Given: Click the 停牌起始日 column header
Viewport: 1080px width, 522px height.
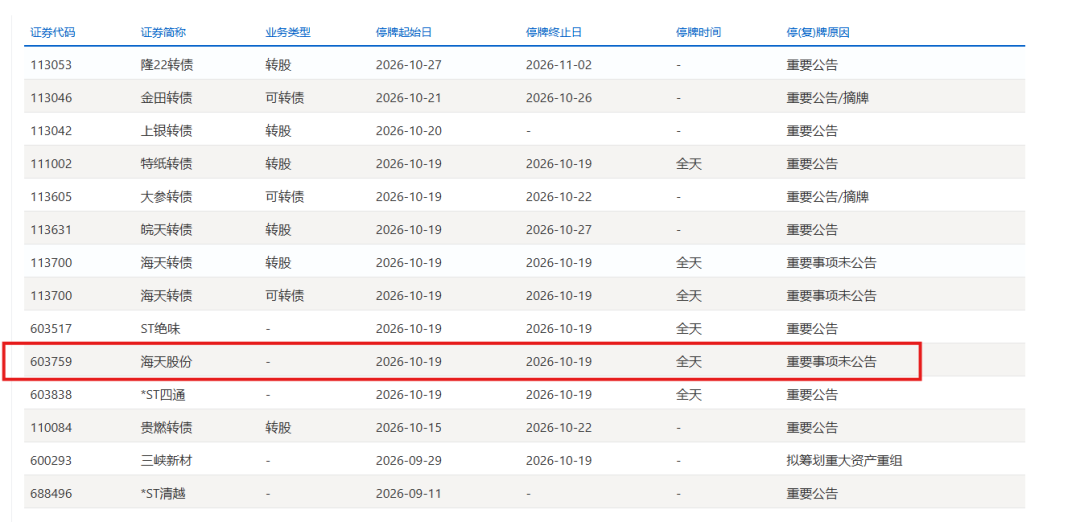Looking at the screenshot, I should coord(404,32).
